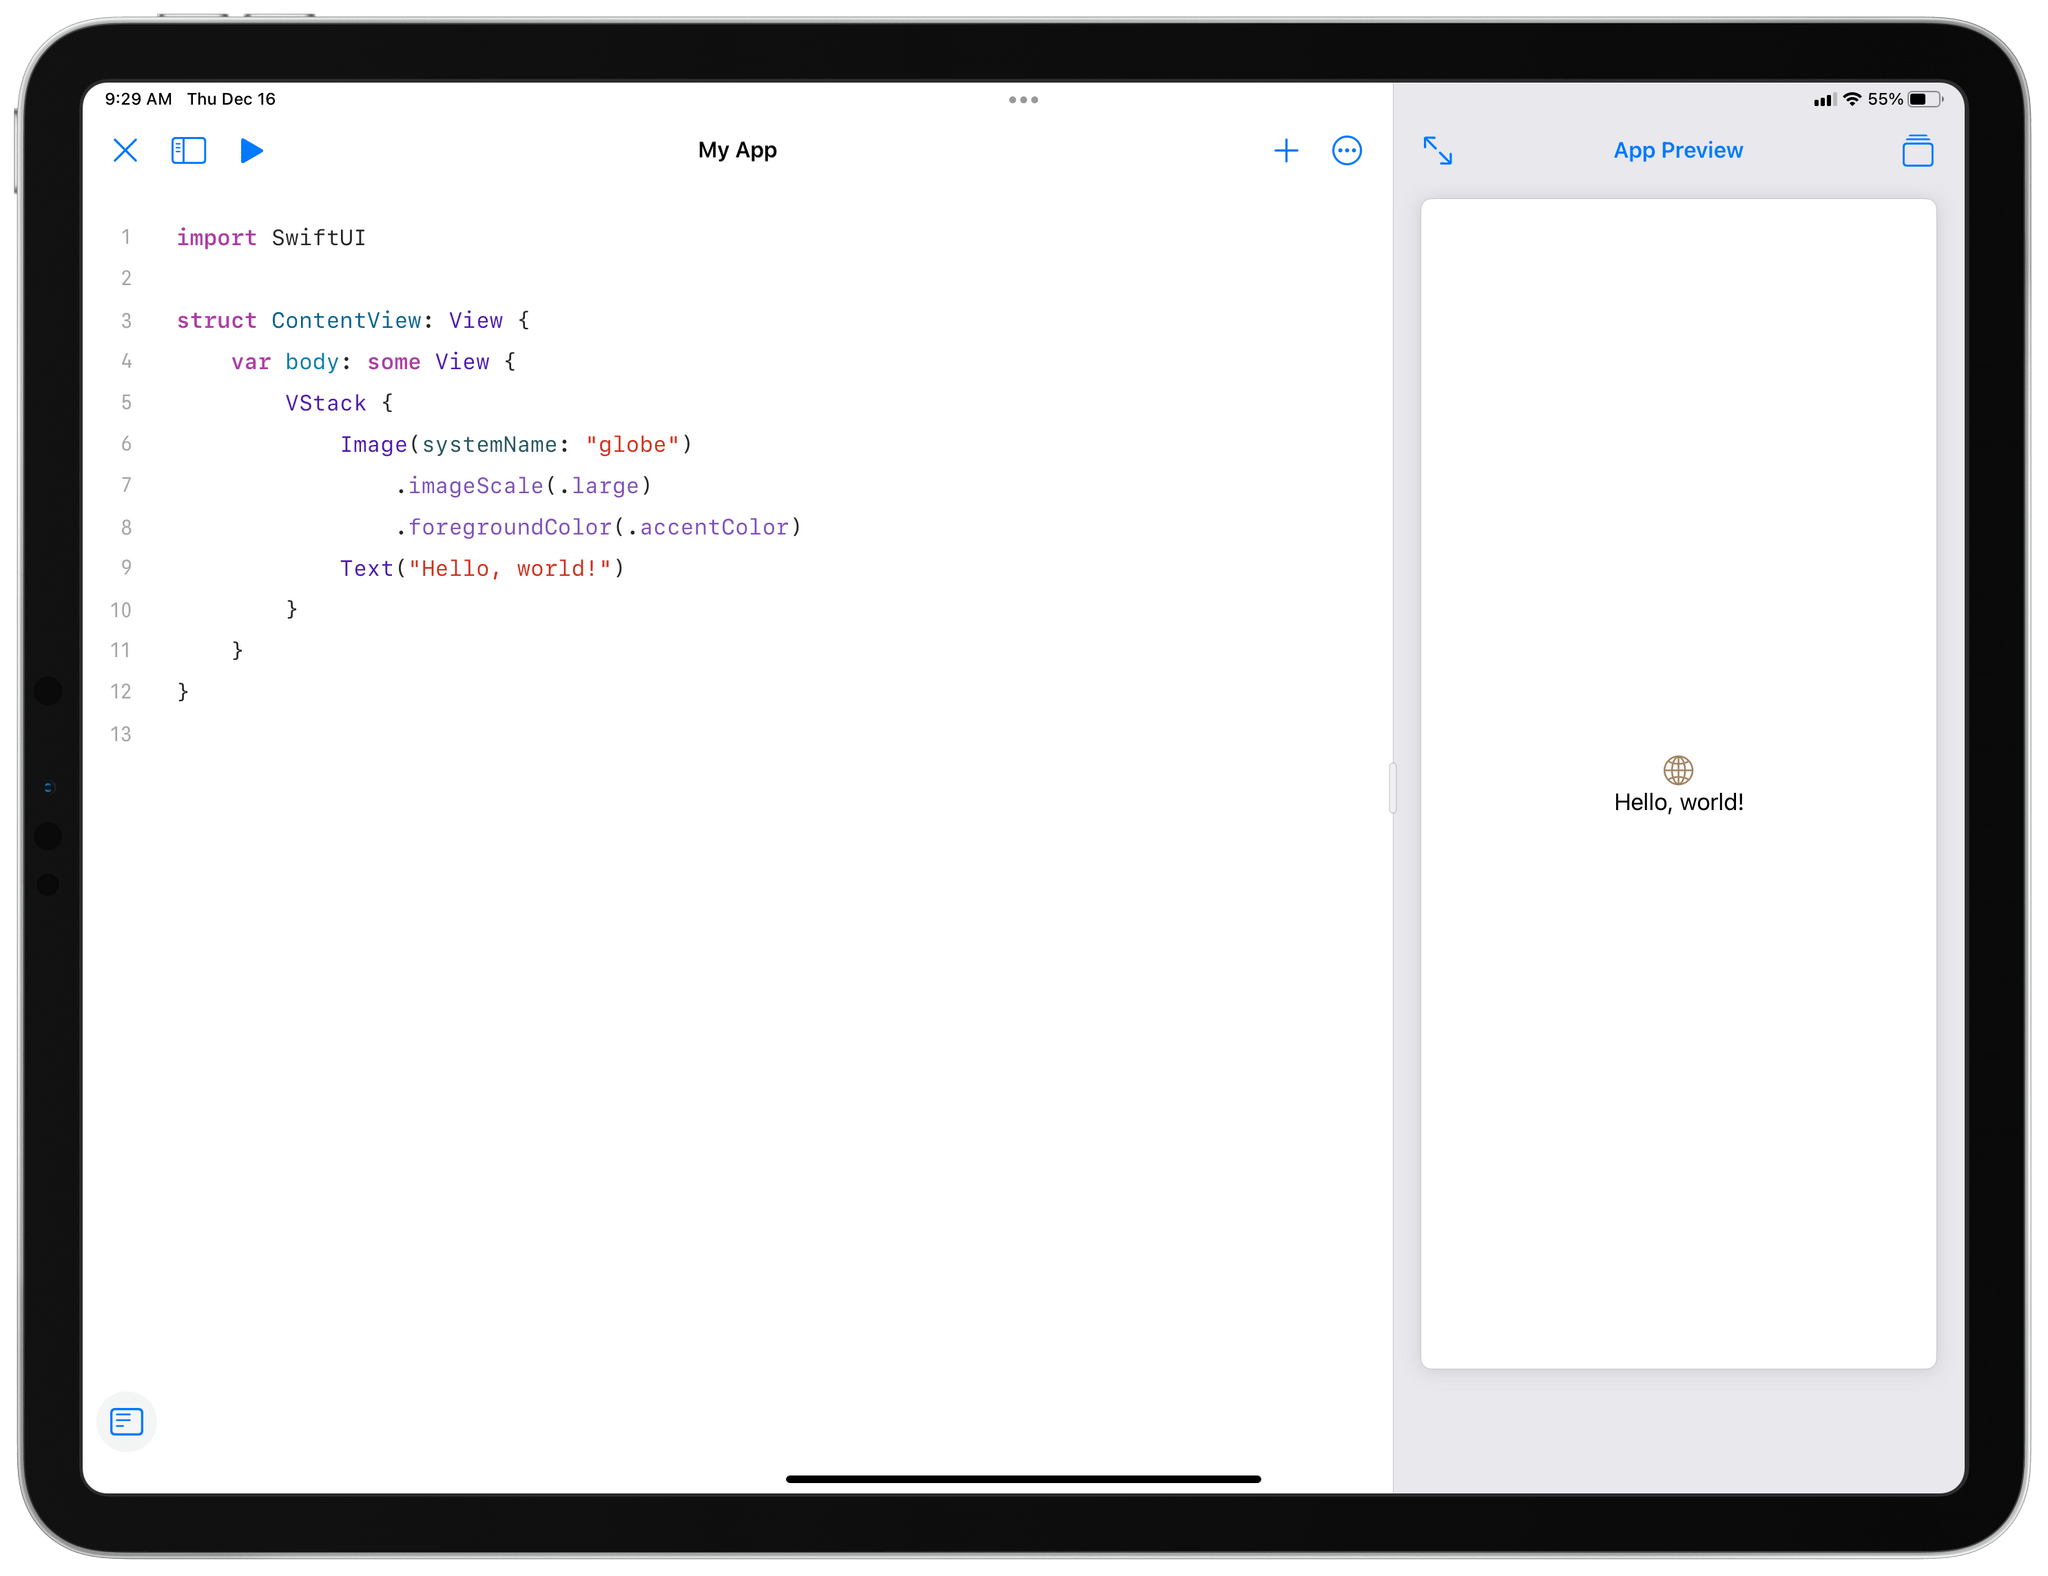2048x1576 pixels.
Task: Click VStack on line 5
Action: coord(326,403)
